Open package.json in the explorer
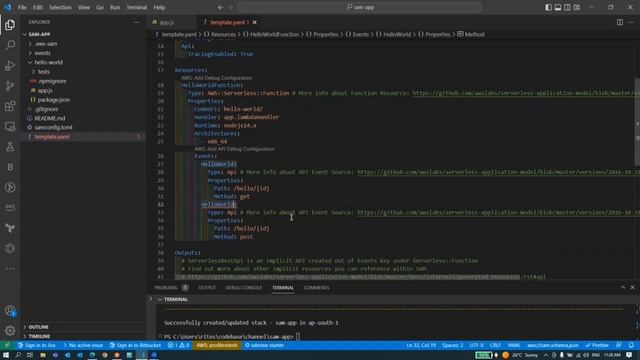Viewport: 640px width, 360px height. 53,100
